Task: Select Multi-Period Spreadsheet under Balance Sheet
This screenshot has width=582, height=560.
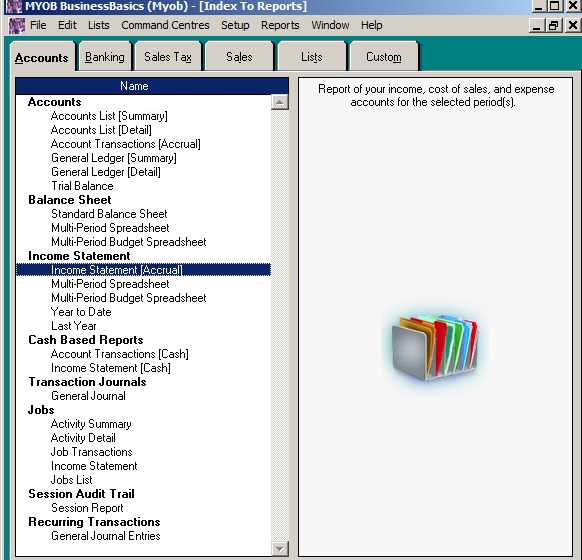Action: [110, 228]
